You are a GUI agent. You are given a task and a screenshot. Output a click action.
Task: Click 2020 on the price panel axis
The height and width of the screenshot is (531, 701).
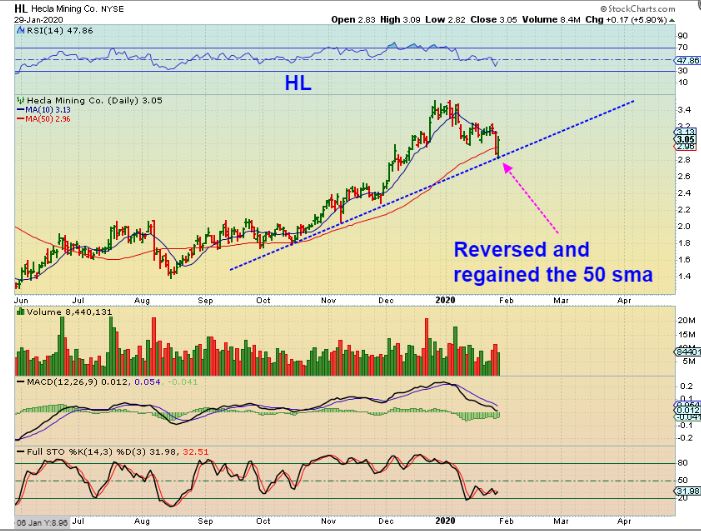click(445, 300)
